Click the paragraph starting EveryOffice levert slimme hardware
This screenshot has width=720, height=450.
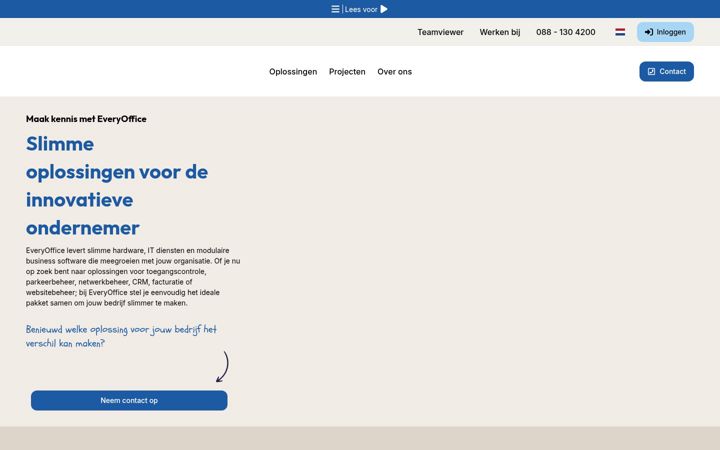pyautogui.click(x=133, y=276)
